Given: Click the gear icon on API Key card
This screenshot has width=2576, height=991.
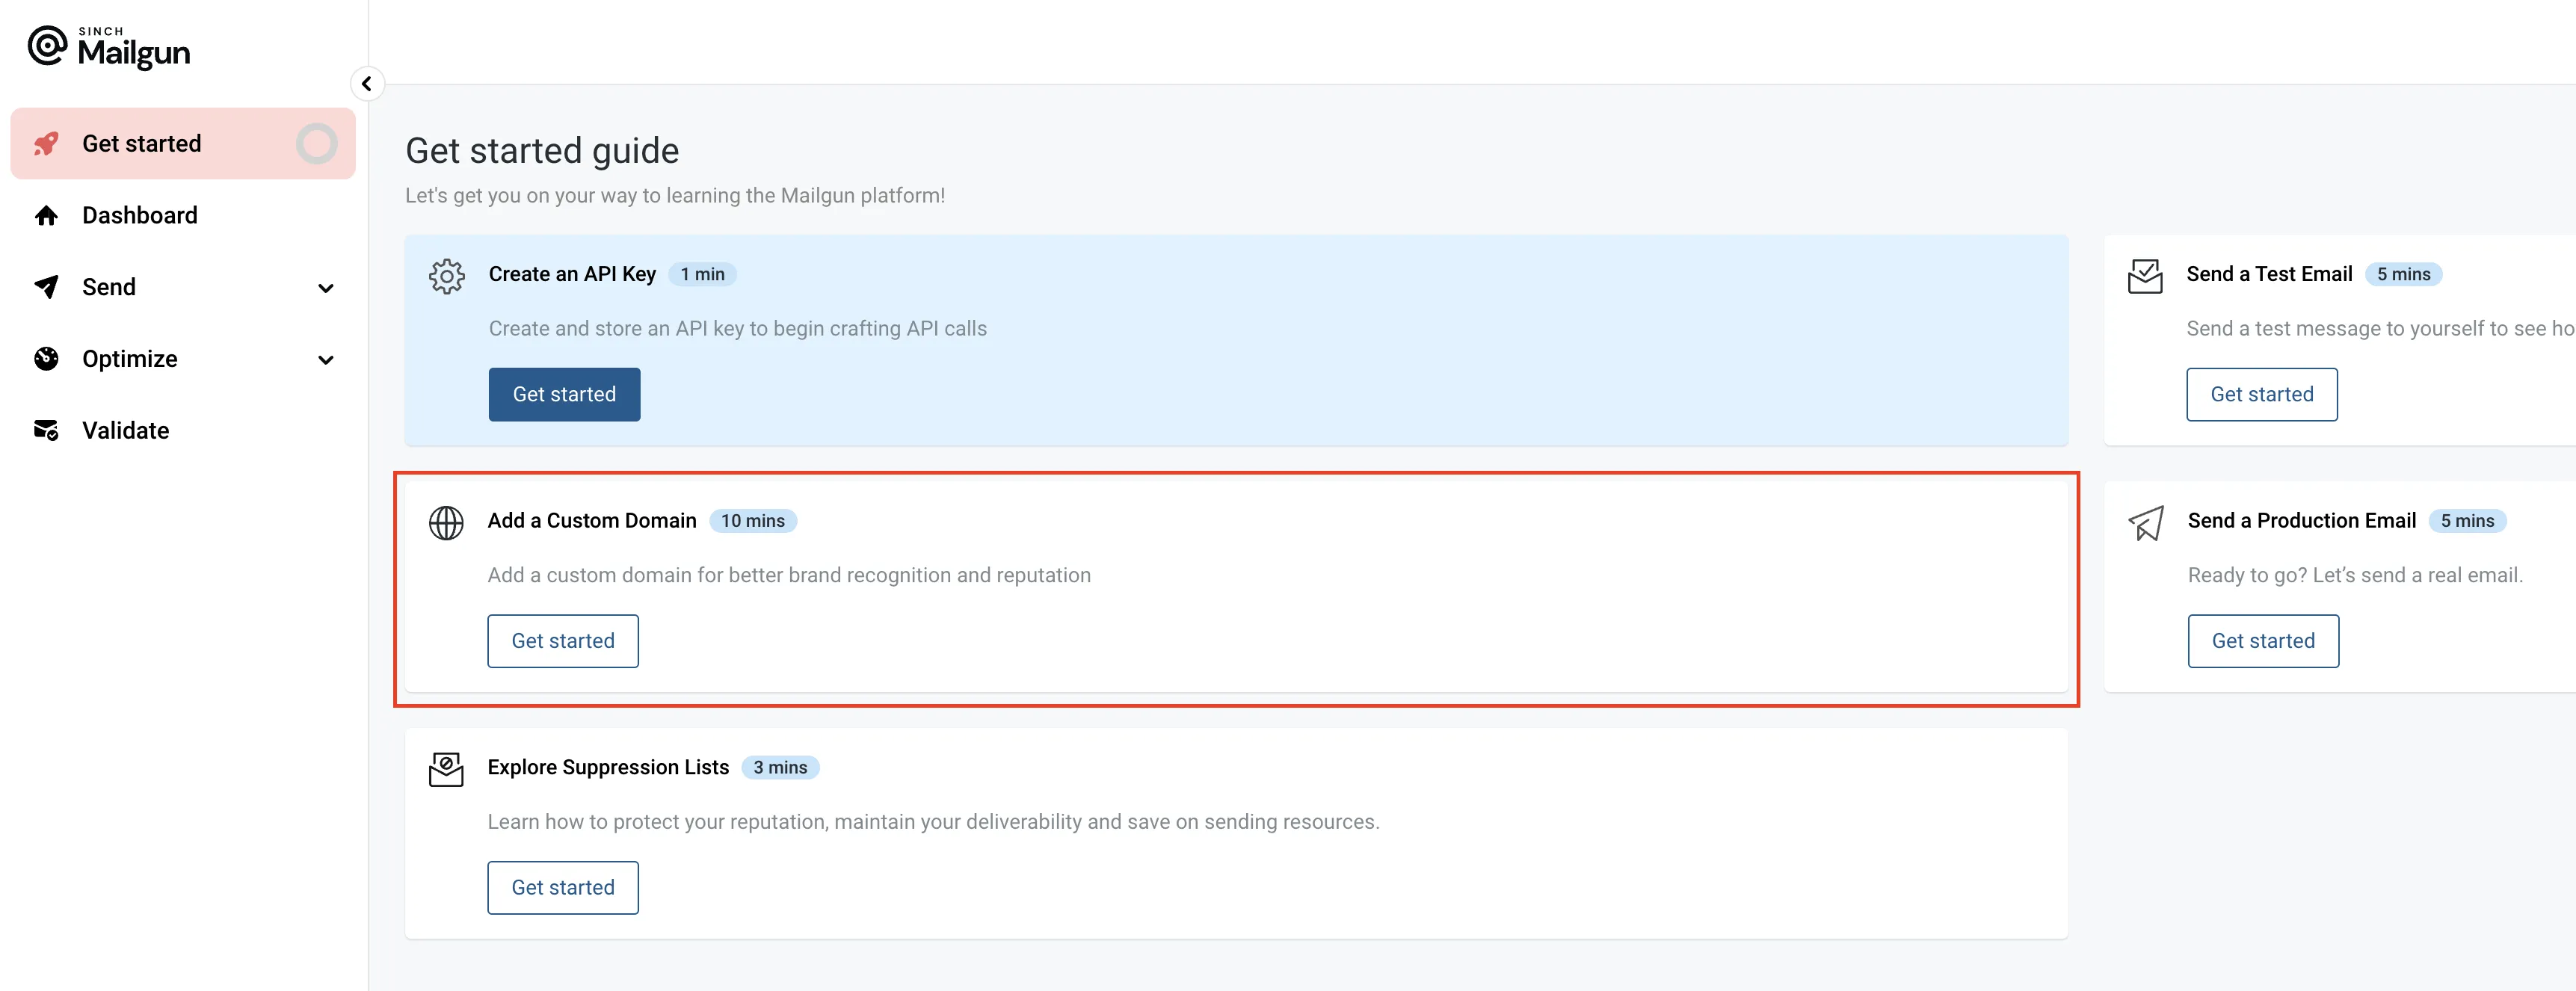Looking at the screenshot, I should [x=447, y=276].
